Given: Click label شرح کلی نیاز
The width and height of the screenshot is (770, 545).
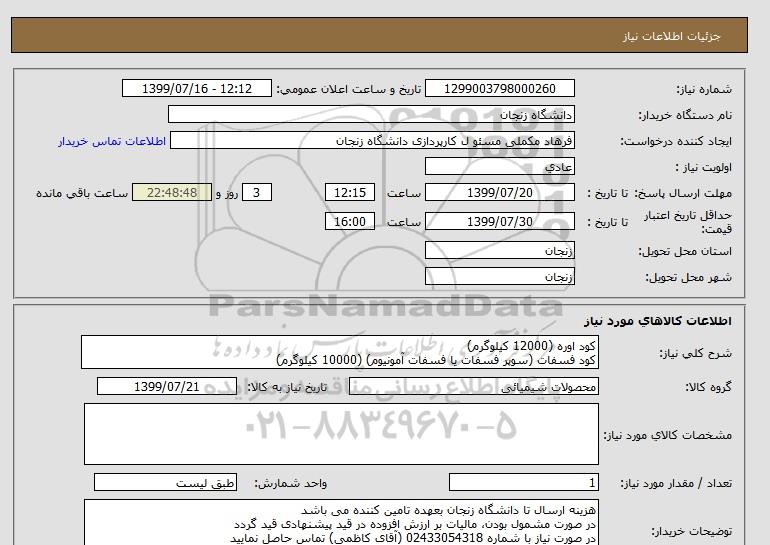Looking at the screenshot, I should [695, 353].
